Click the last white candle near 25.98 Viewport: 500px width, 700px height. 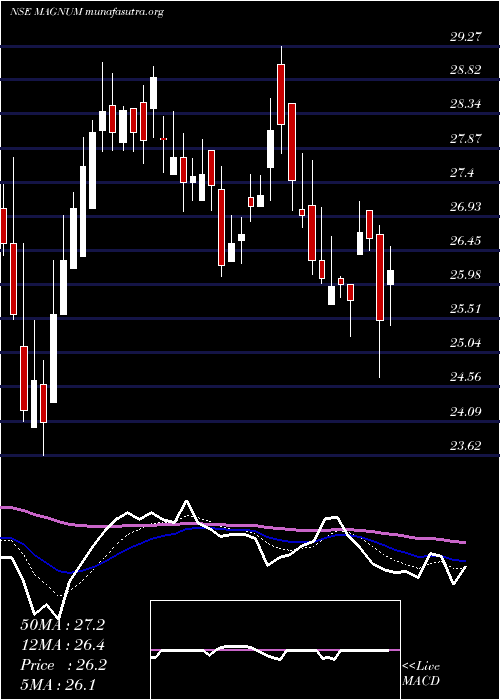pyautogui.click(x=391, y=277)
